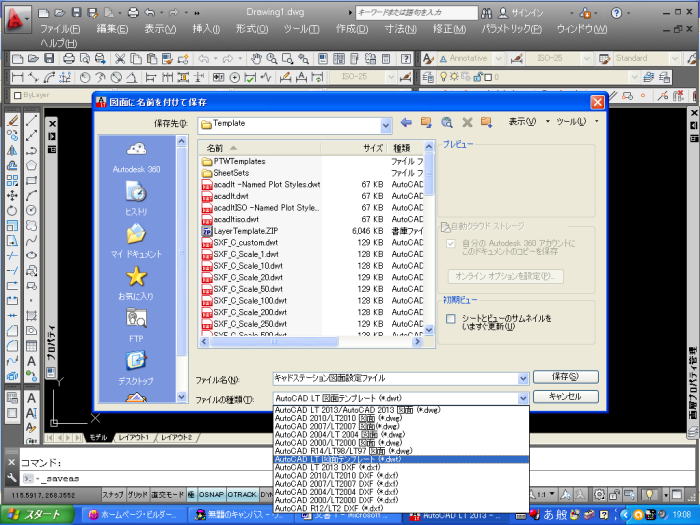700x525 pixels.
Task: Select the pan hand tool
Action: (256, 58)
